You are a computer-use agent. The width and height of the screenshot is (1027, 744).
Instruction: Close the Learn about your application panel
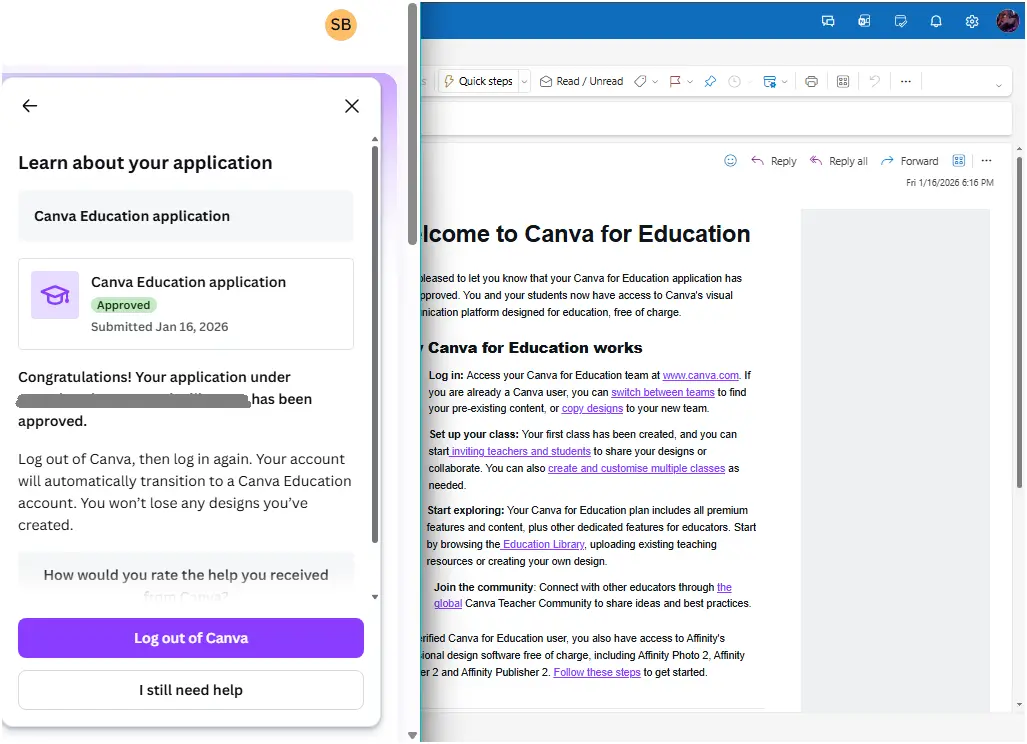(352, 106)
